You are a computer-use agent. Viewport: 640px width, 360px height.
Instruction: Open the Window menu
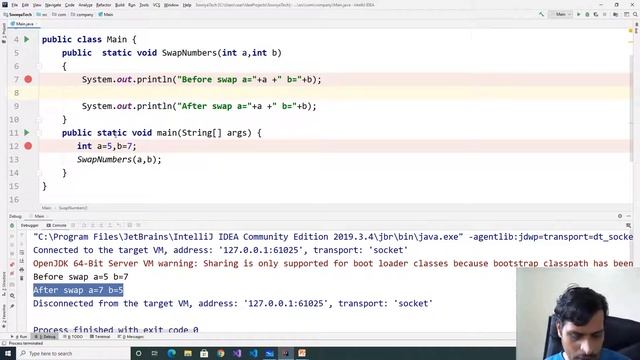(x=171, y=5)
